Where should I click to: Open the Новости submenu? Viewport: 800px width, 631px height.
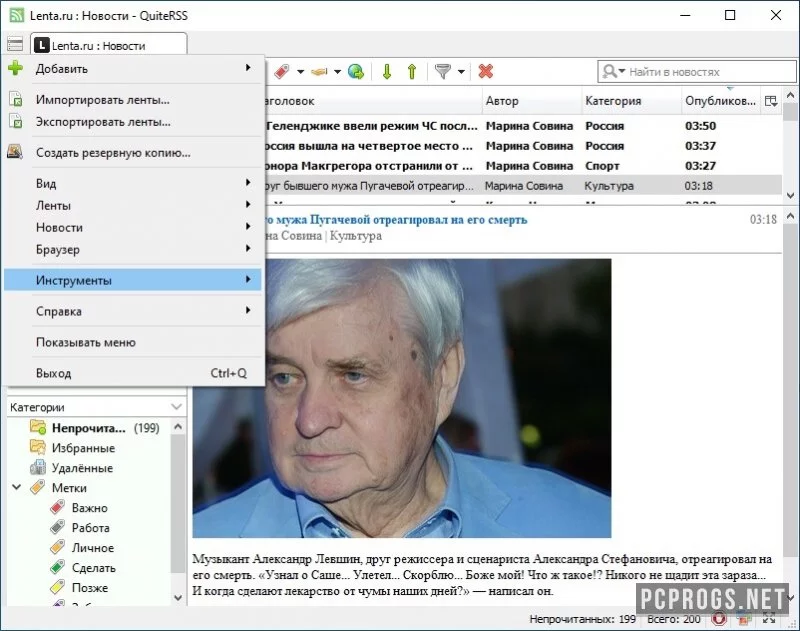tap(133, 227)
